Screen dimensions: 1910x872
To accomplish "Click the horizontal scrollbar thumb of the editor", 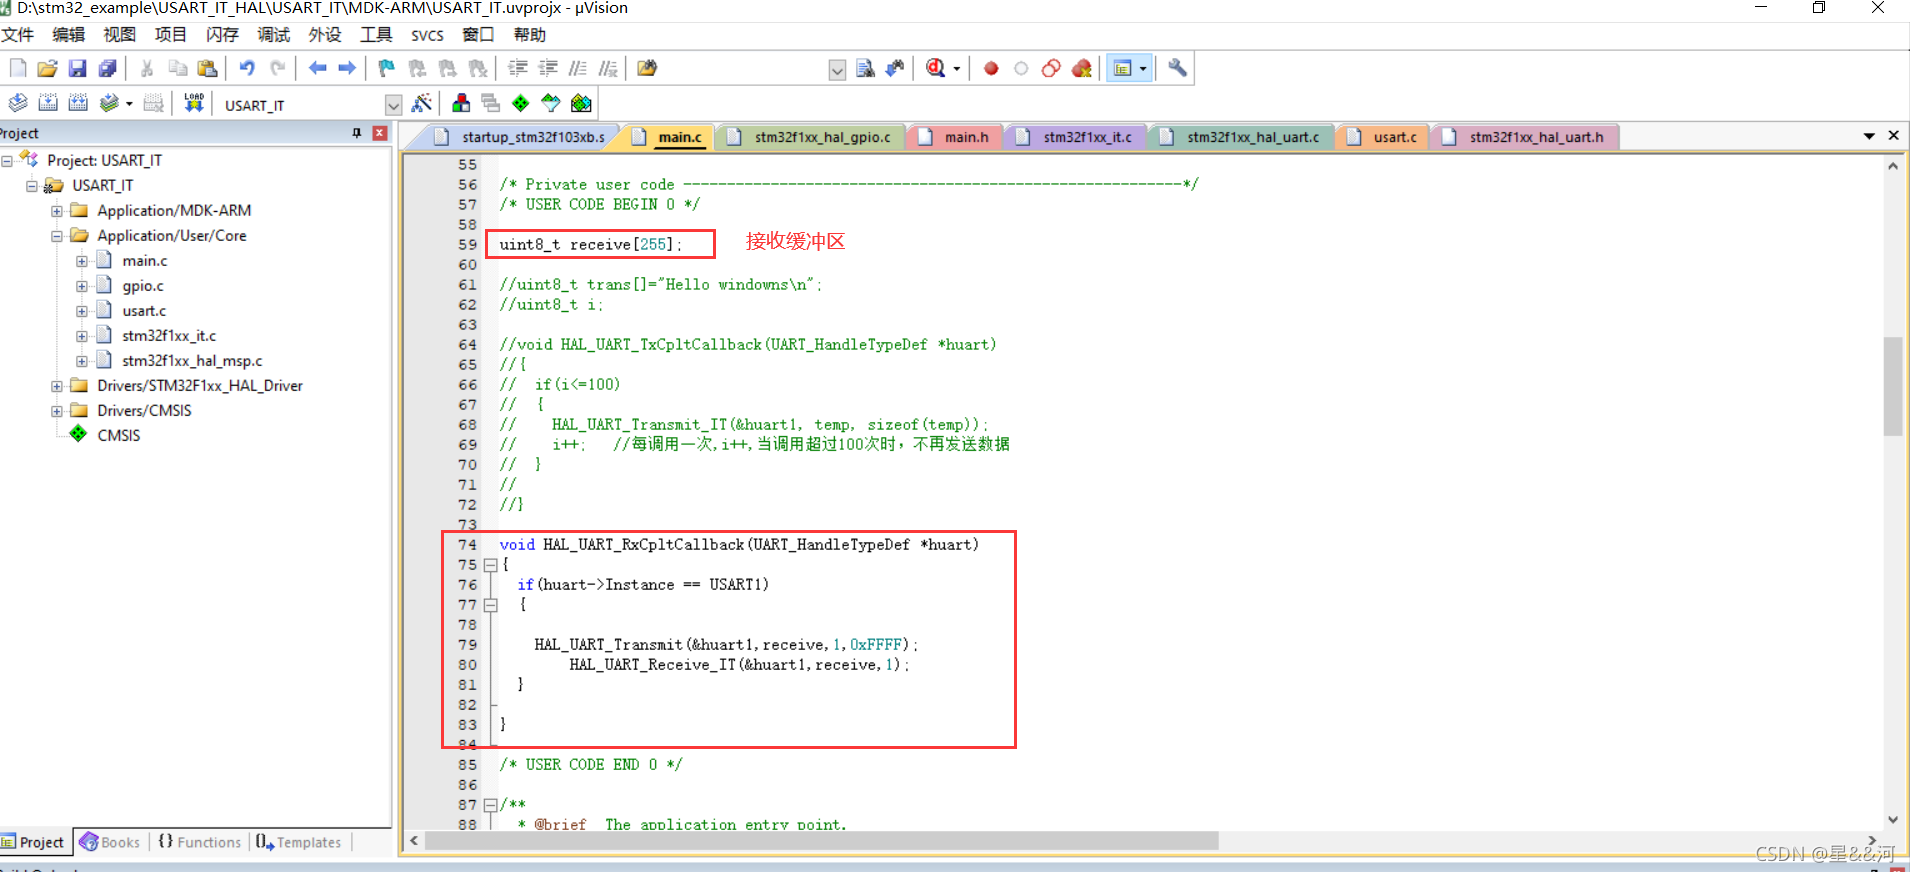I will tap(821, 841).
